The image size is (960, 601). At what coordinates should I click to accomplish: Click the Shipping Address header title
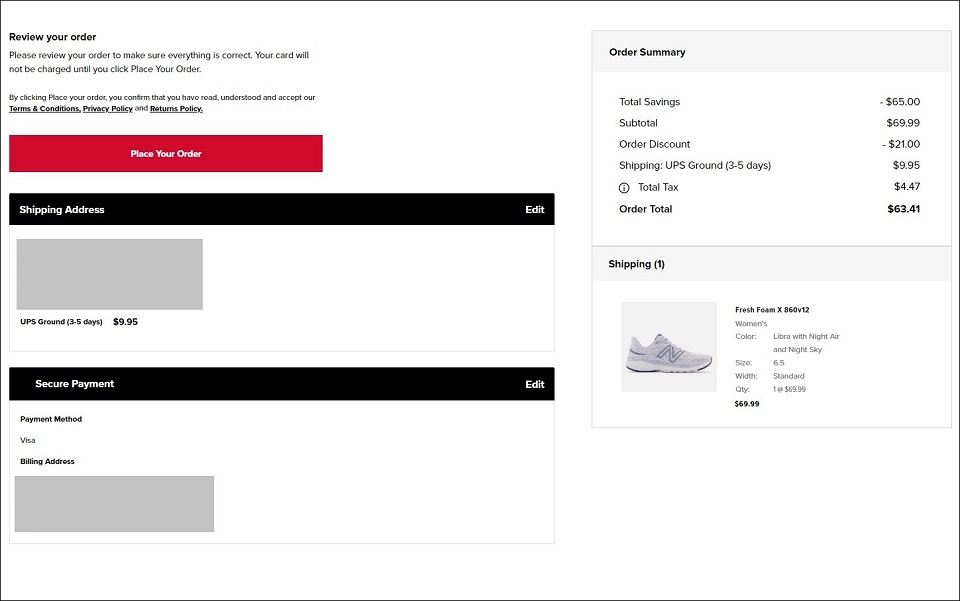point(62,209)
